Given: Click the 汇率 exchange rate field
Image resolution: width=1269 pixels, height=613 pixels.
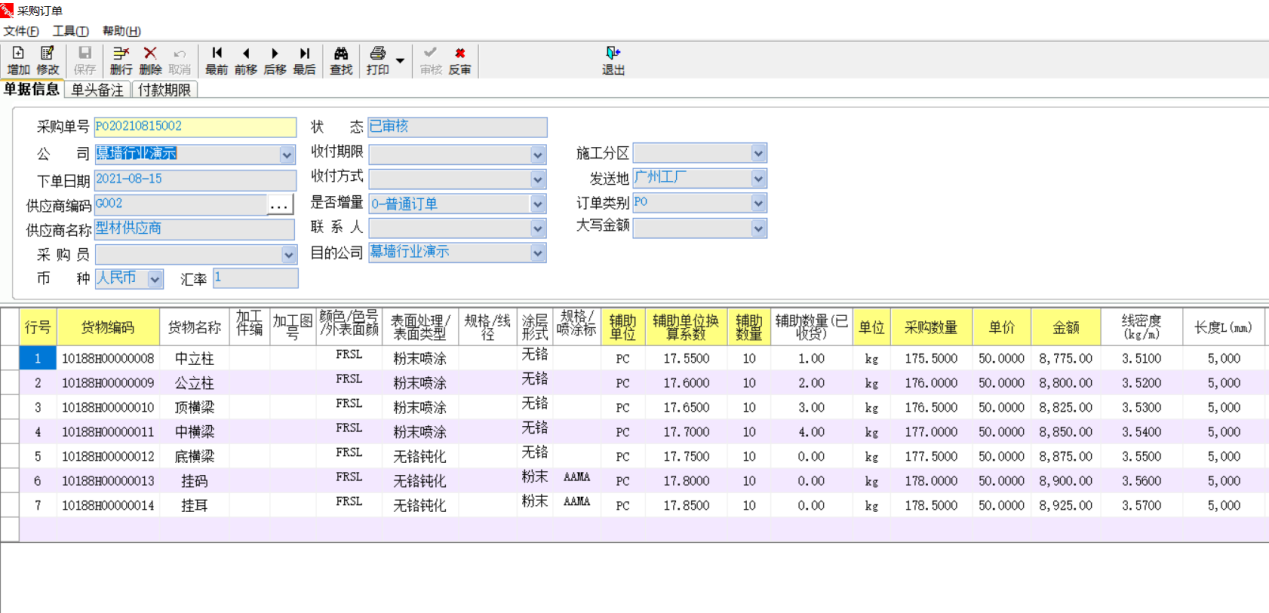Looking at the screenshot, I should click(255, 279).
